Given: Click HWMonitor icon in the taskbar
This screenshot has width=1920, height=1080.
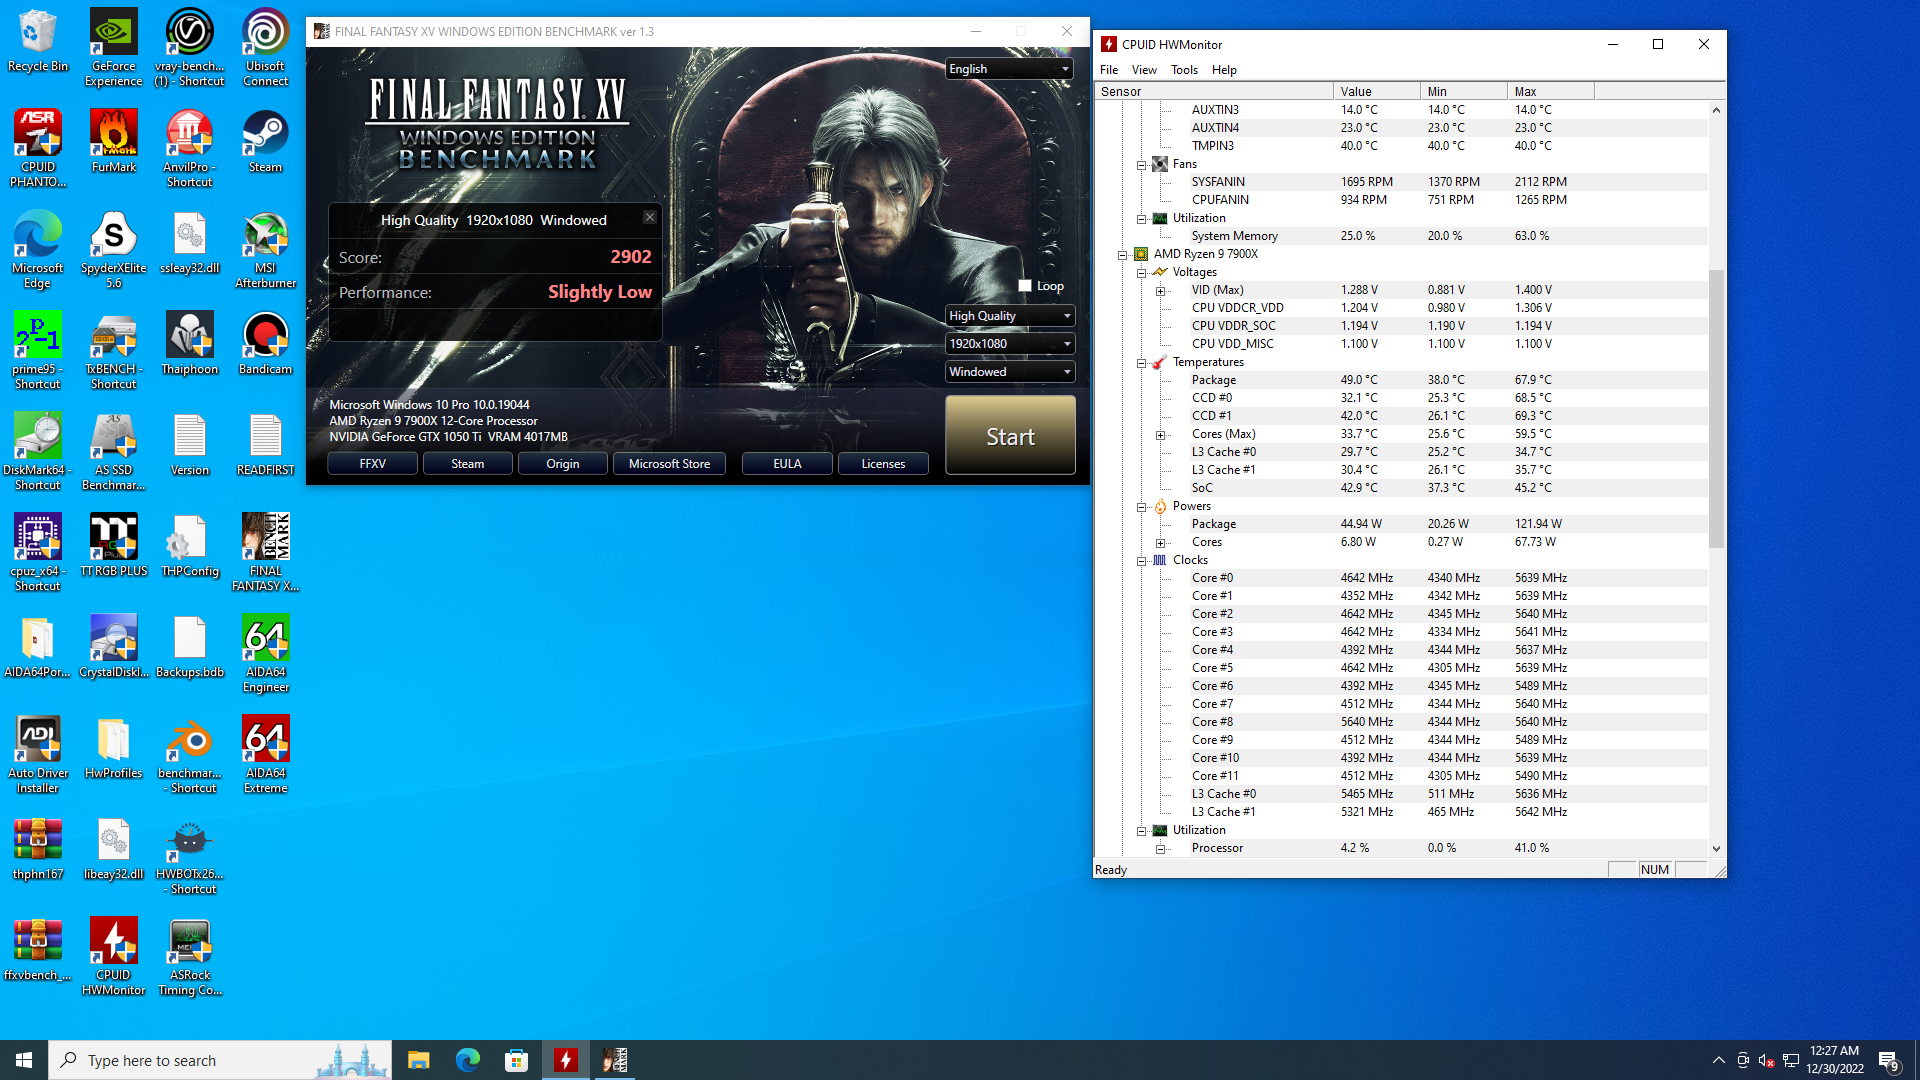Looking at the screenshot, I should tap(566, 1060).
